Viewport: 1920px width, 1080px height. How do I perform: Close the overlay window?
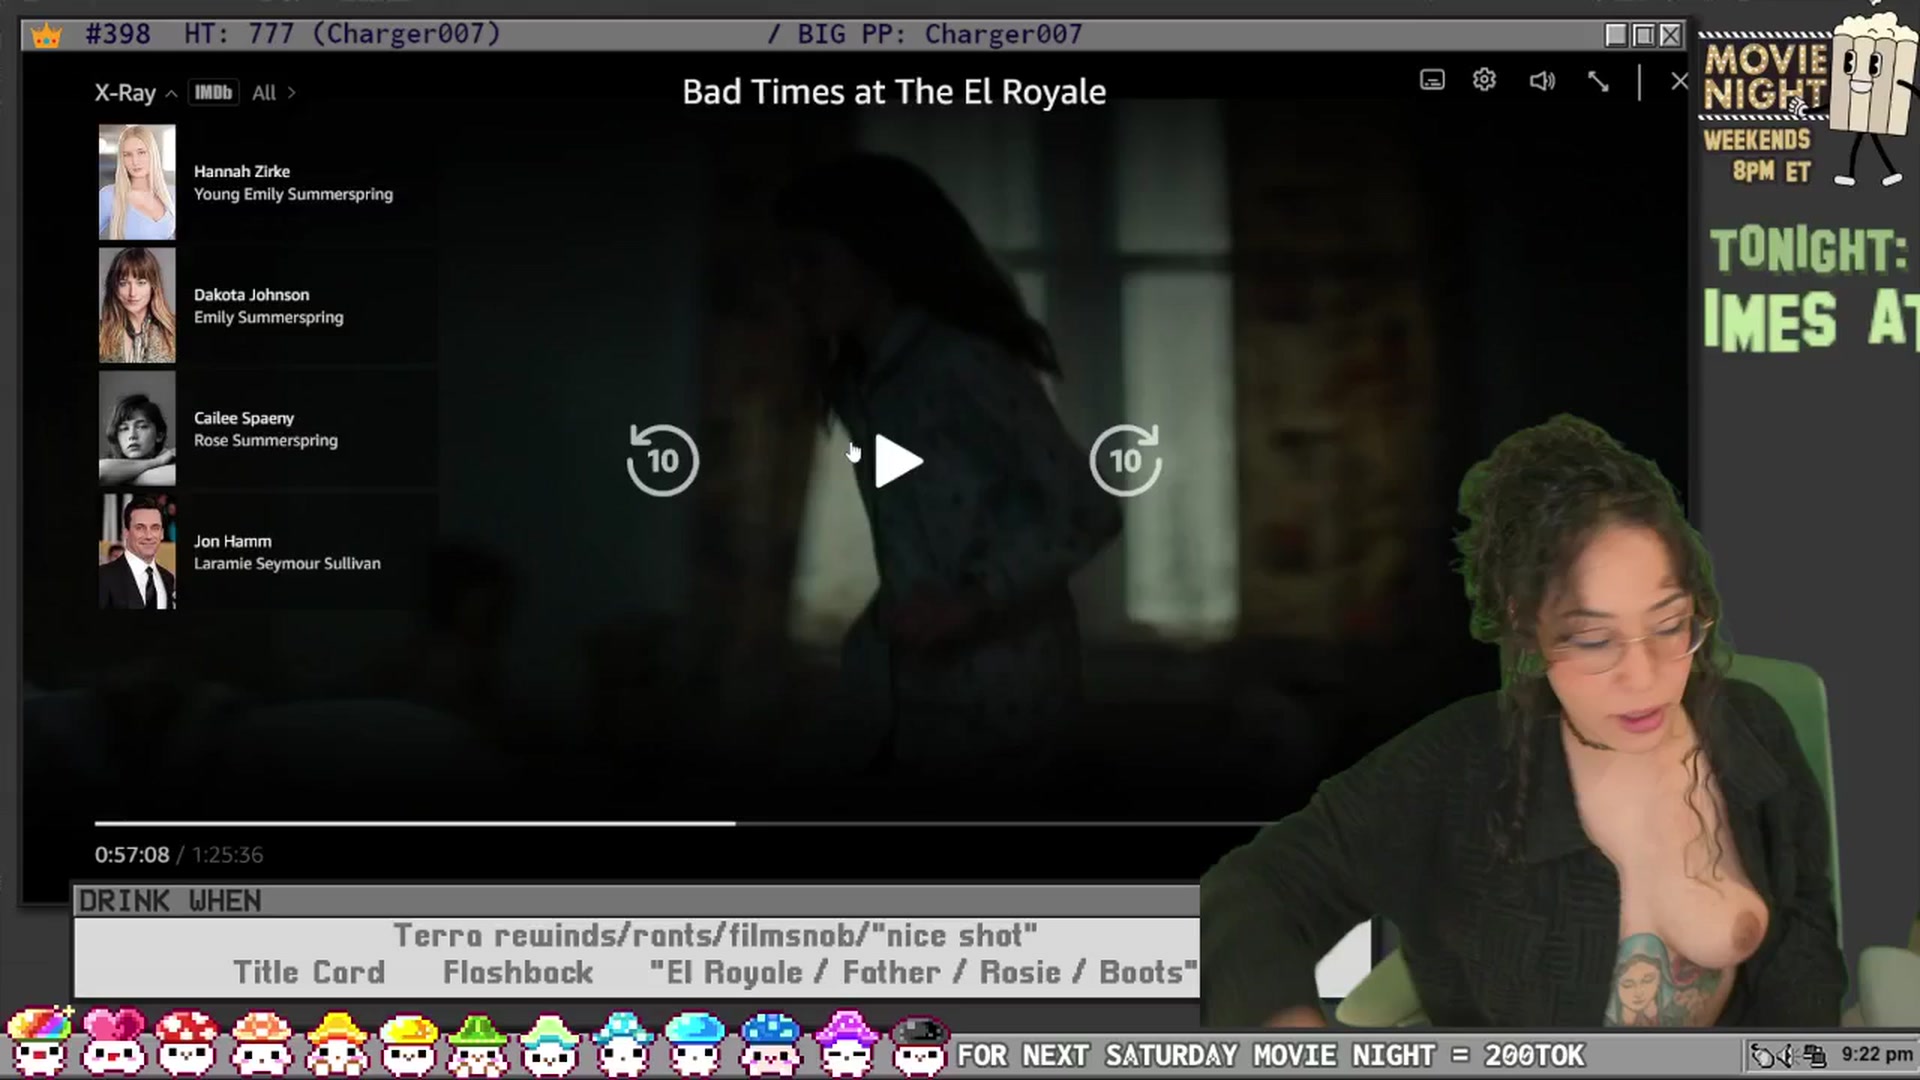point(1670,36)
